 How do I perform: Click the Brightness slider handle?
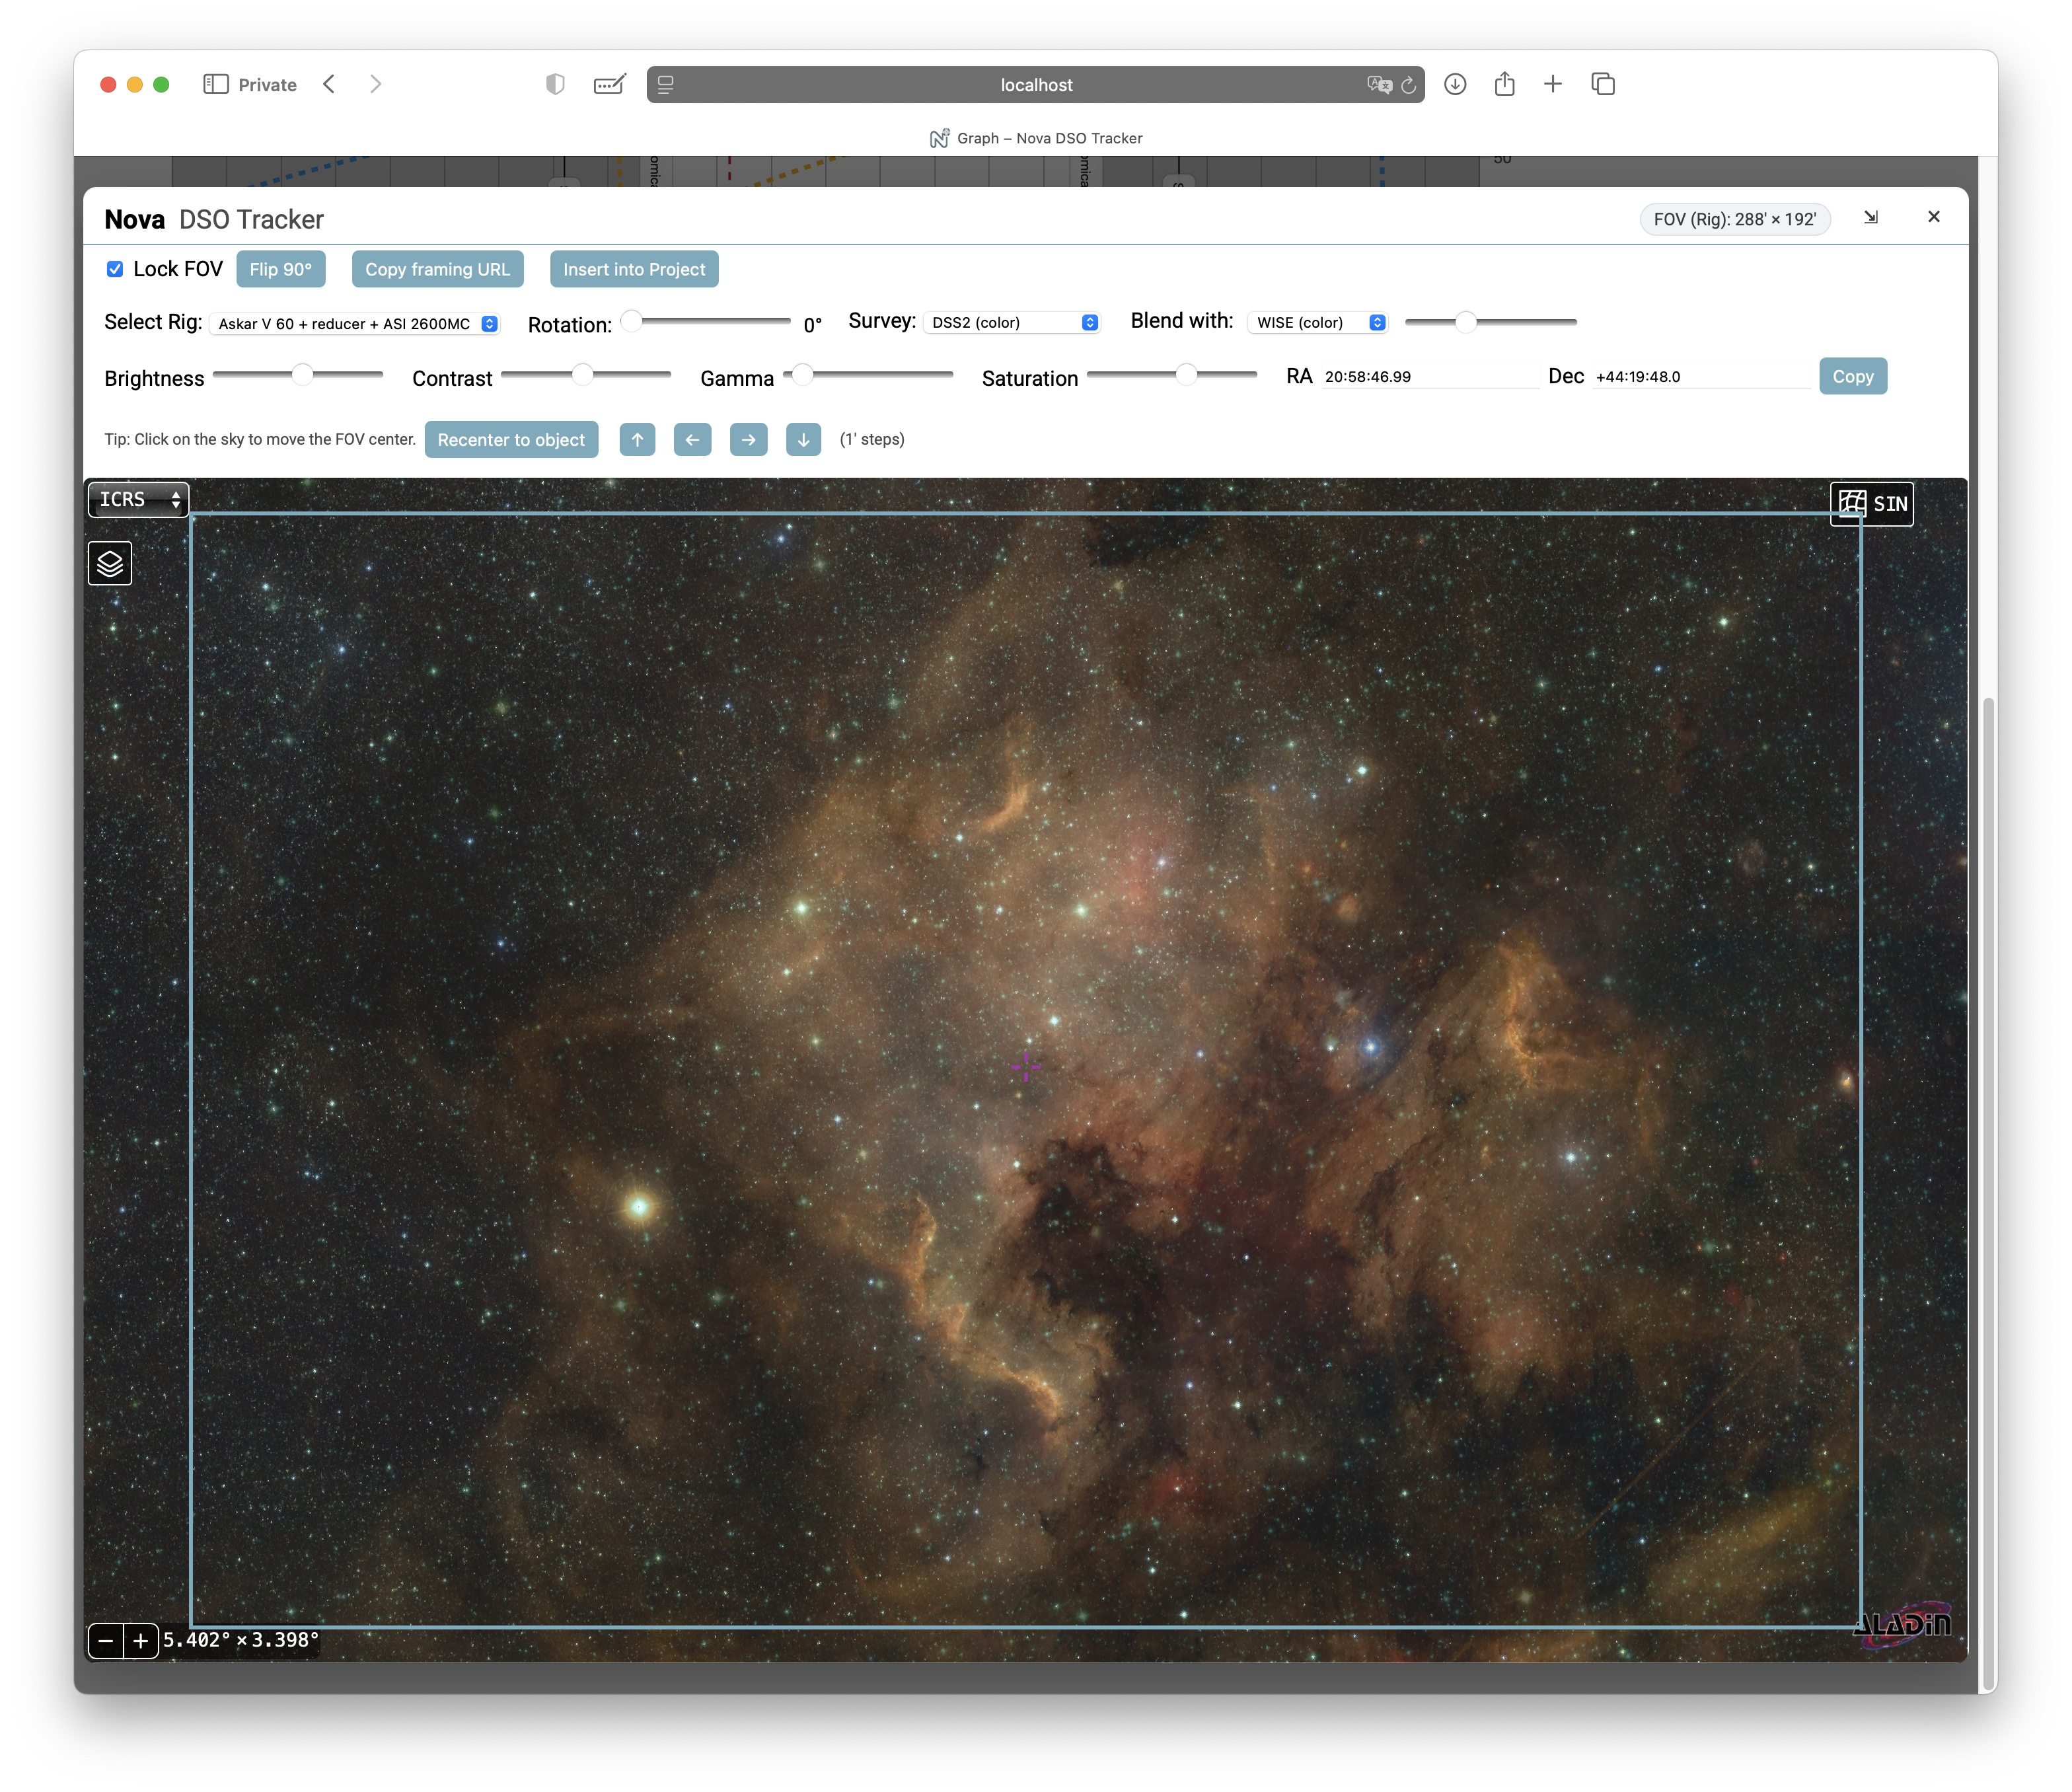[302, 375]
